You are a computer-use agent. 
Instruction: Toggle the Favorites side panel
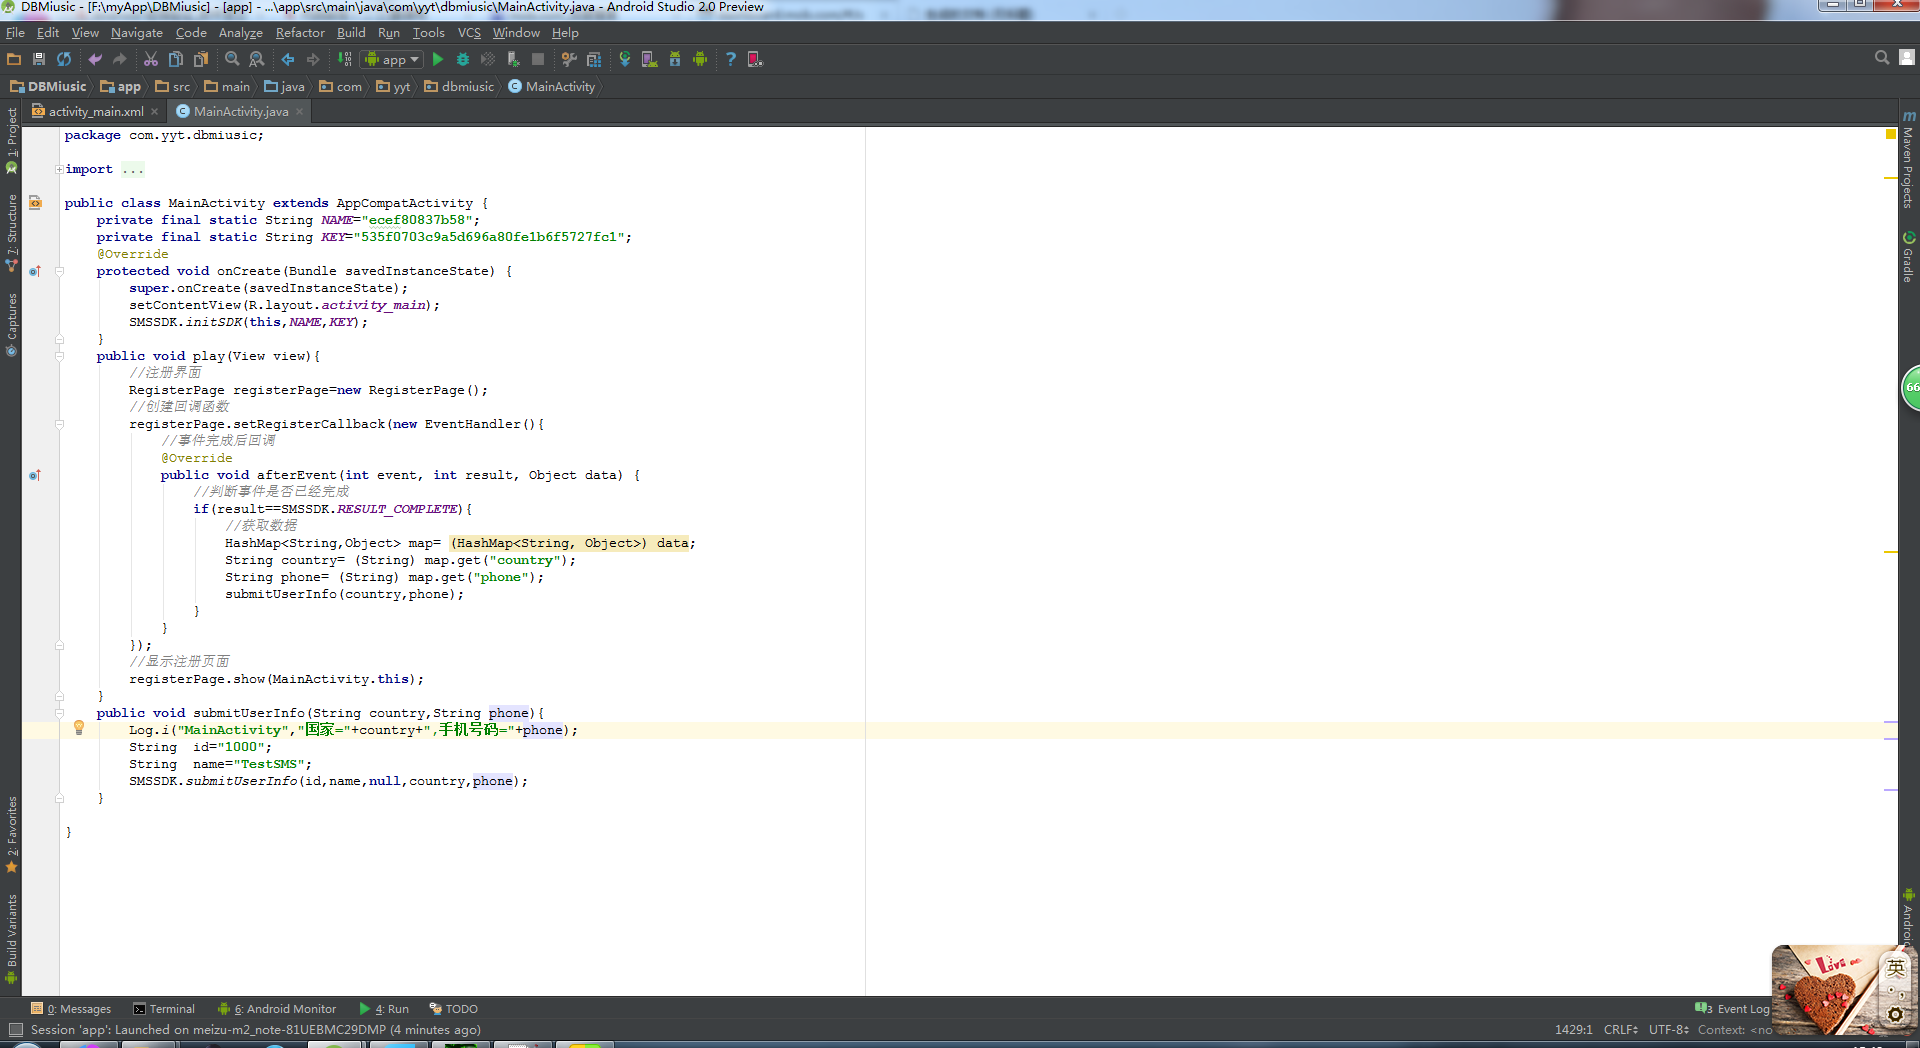pyautogui.click(x=12, y=833)
